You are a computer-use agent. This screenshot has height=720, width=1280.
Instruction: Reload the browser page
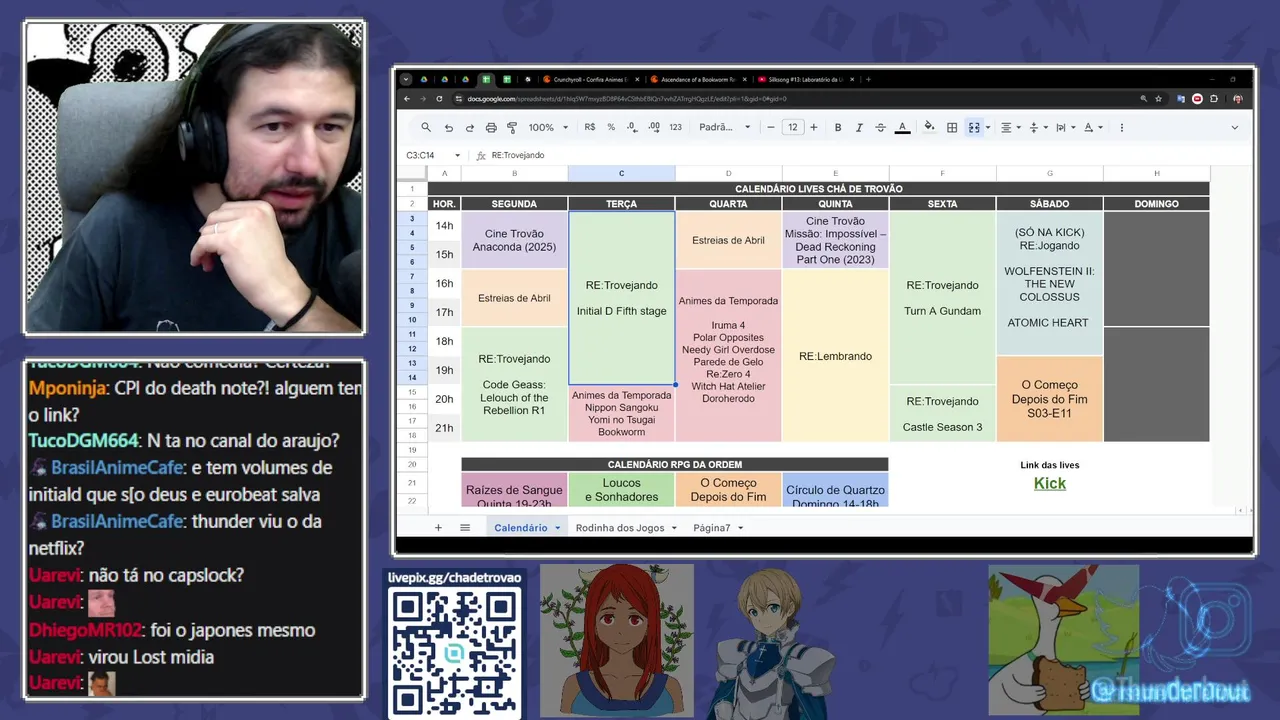[x=438, y=99]
